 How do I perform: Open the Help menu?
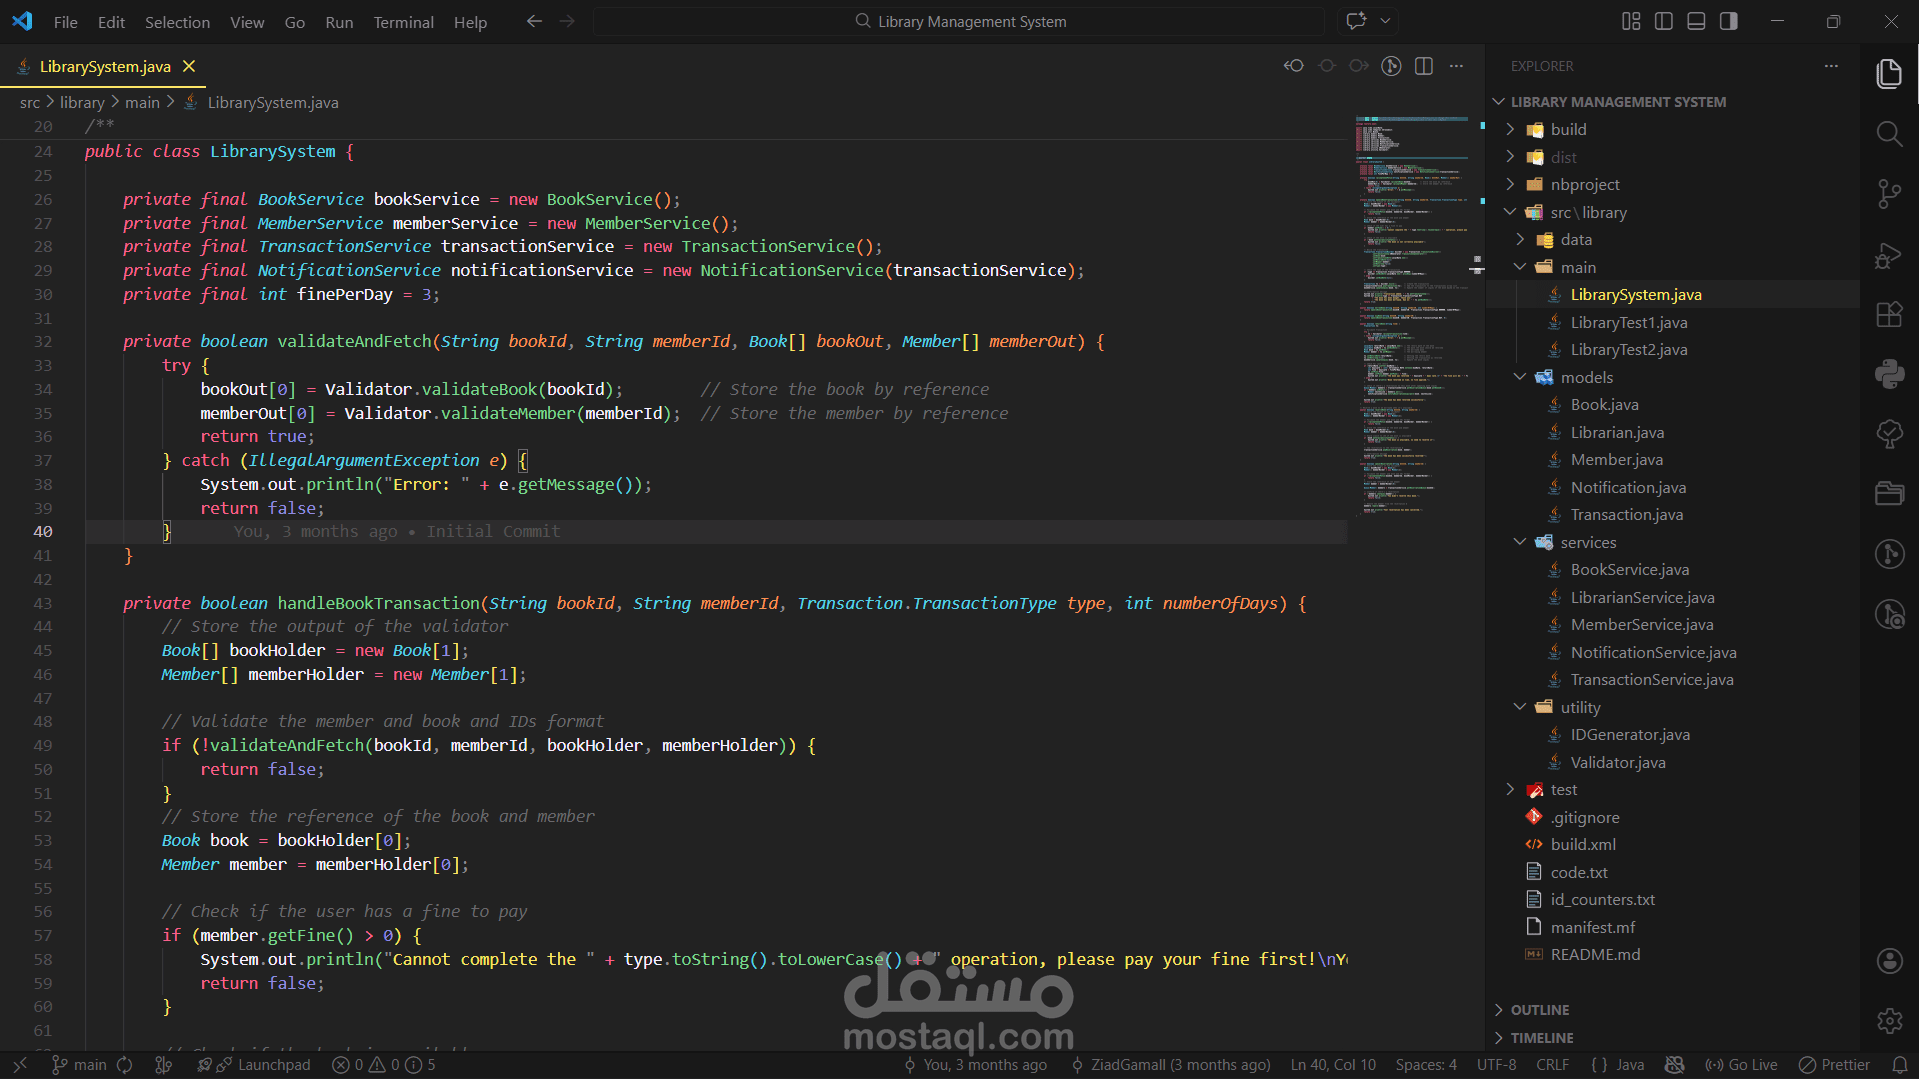470,22
